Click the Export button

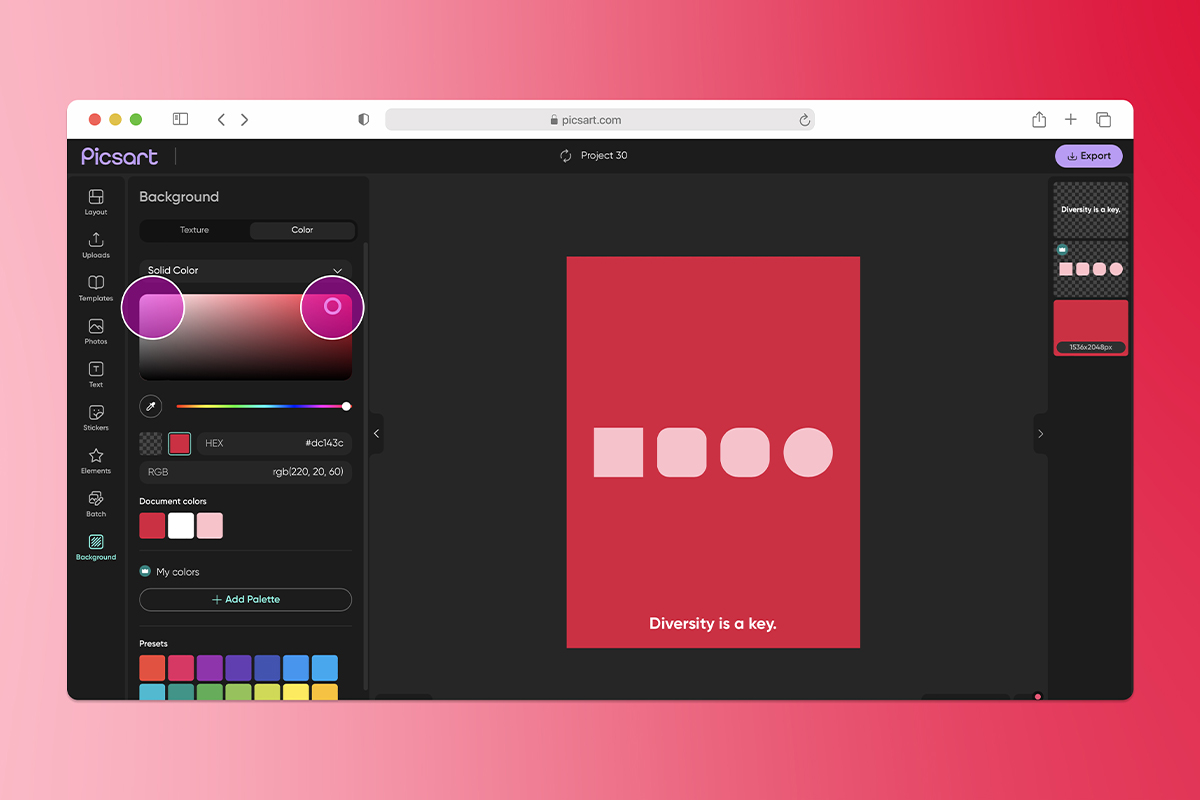(x=1088, y=155)
